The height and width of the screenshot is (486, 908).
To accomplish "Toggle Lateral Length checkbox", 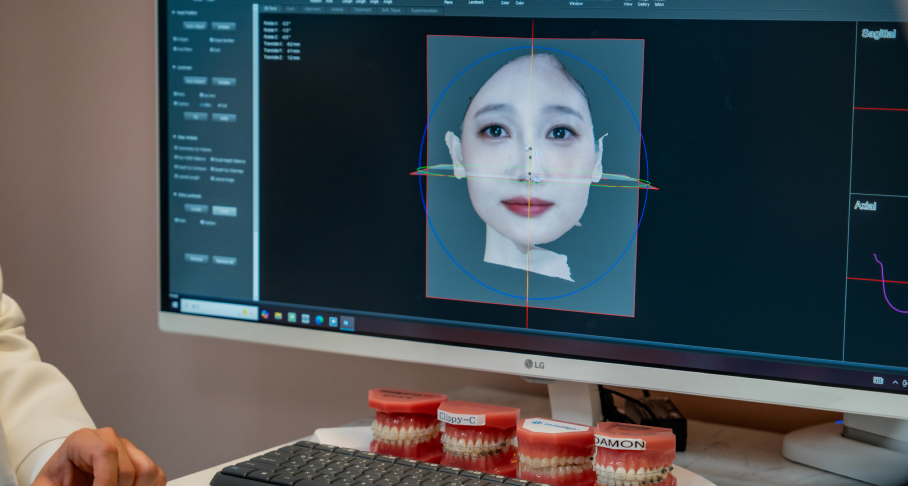I will pyautogui.click(x=187, y=177).
